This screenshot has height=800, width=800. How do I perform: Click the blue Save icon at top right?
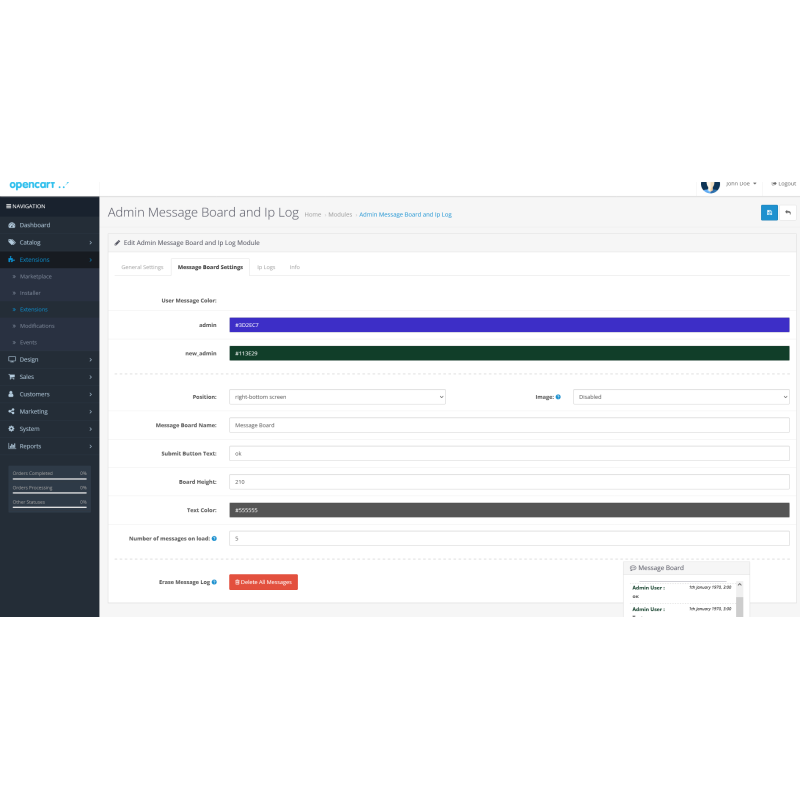point(768,212)
